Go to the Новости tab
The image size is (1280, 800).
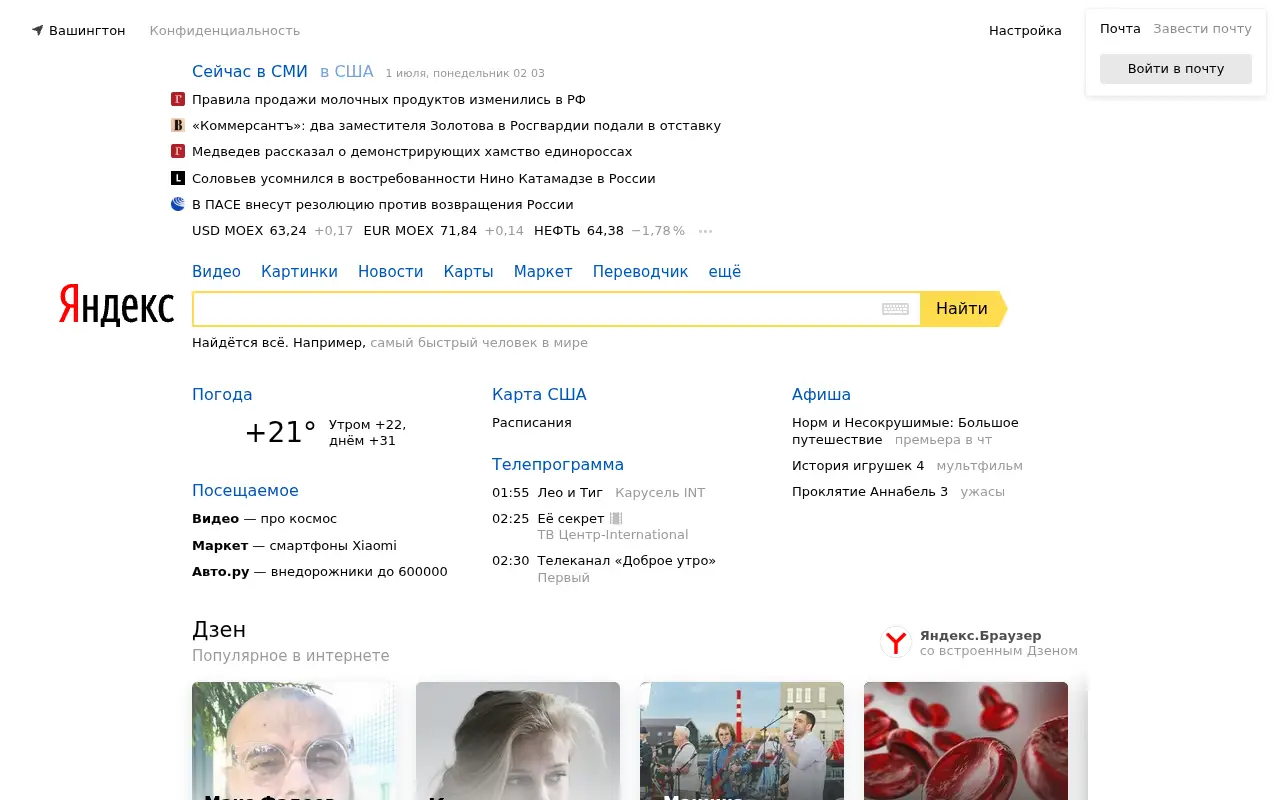pyautogui.click(x=390, y=271)
